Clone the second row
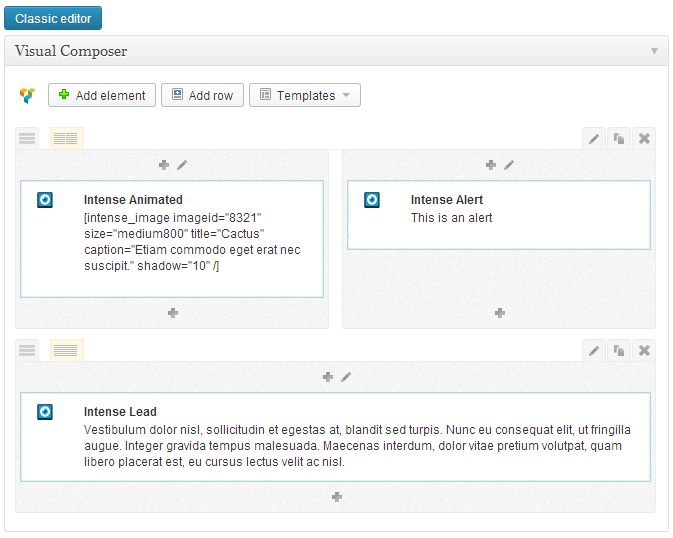673x538 pixels. 619,351
